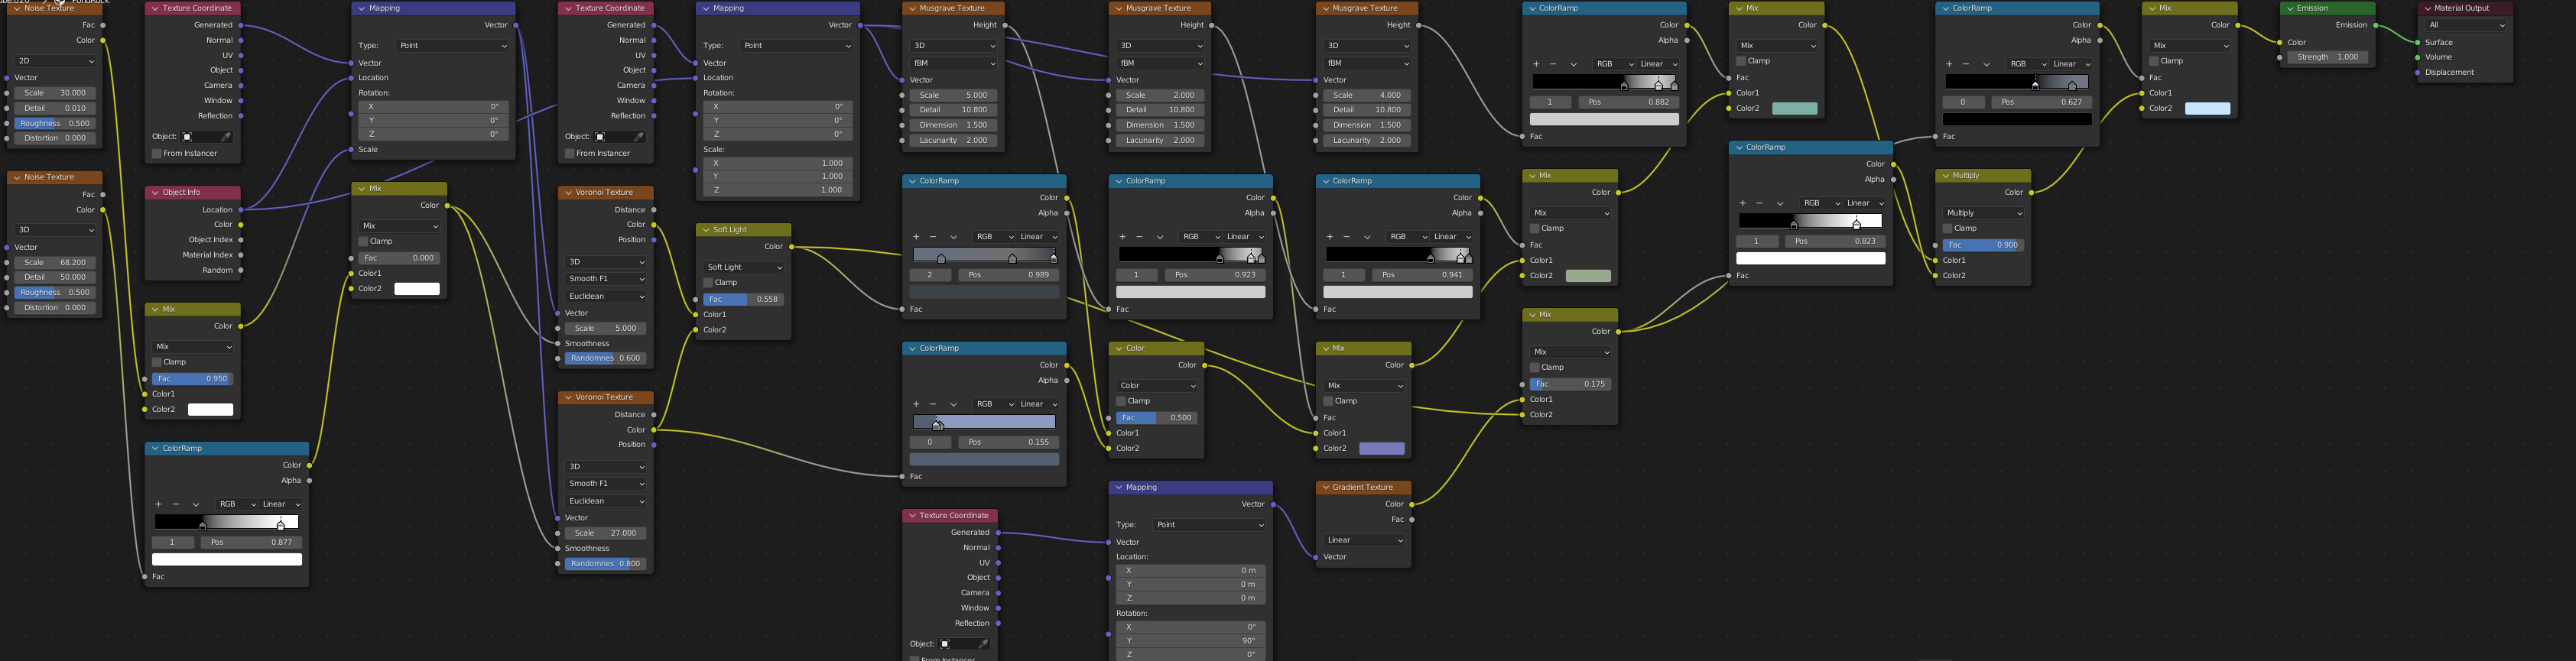This screenshot has height=661, width=2576.
Task: Open the tools chevron in the ColorRamp with Pos 0.627
Action: [x=1986, y=64]
